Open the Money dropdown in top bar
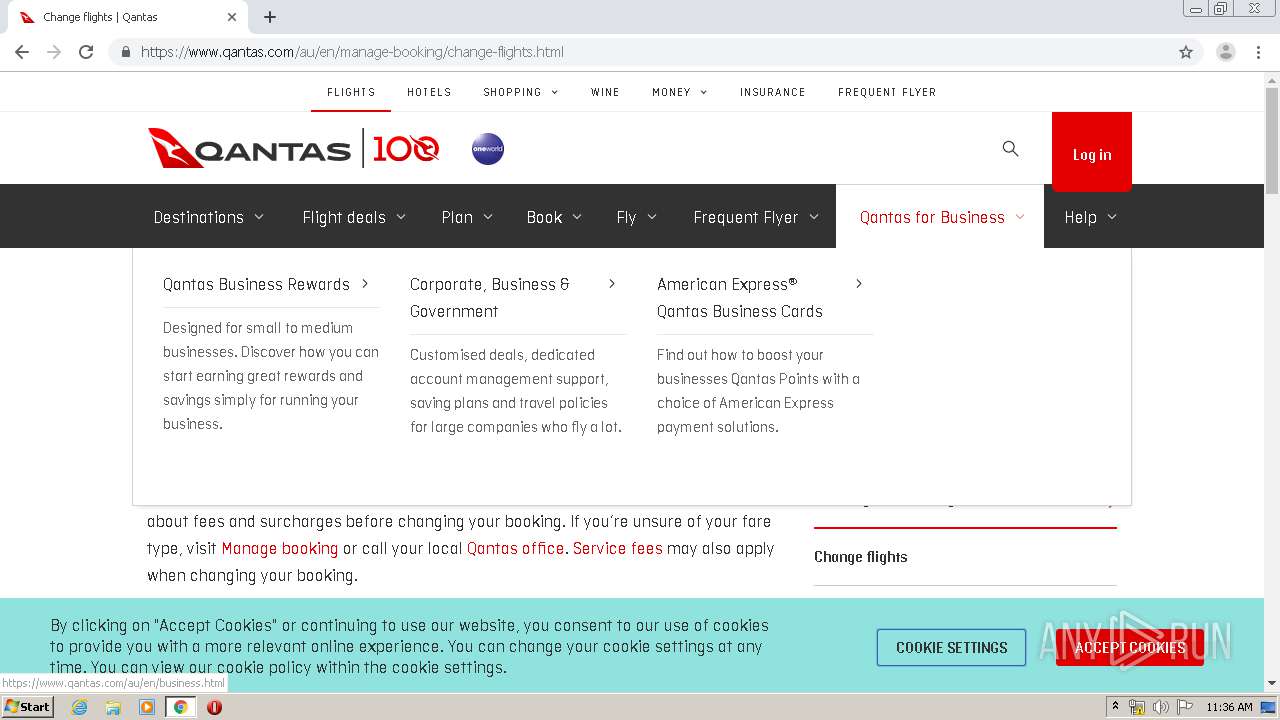This screenshot has width=1280, height=720. tap(680, 92)
